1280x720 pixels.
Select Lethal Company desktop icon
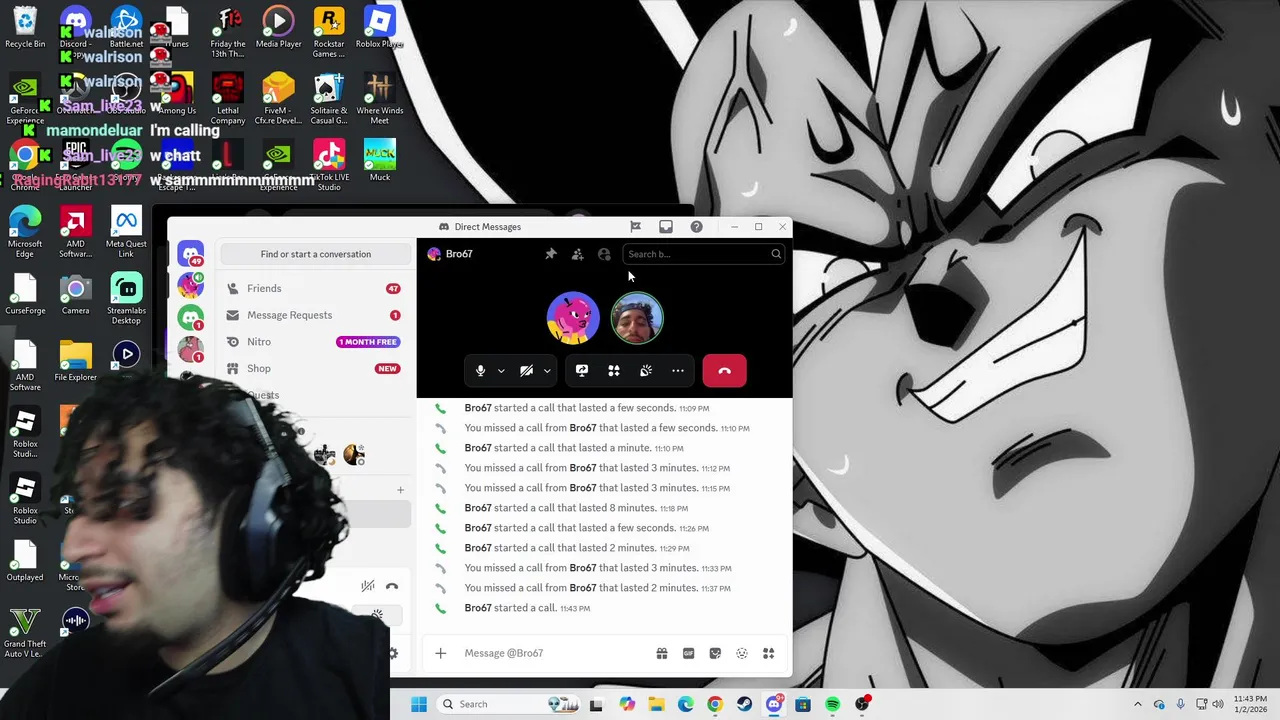pos(228,99)
